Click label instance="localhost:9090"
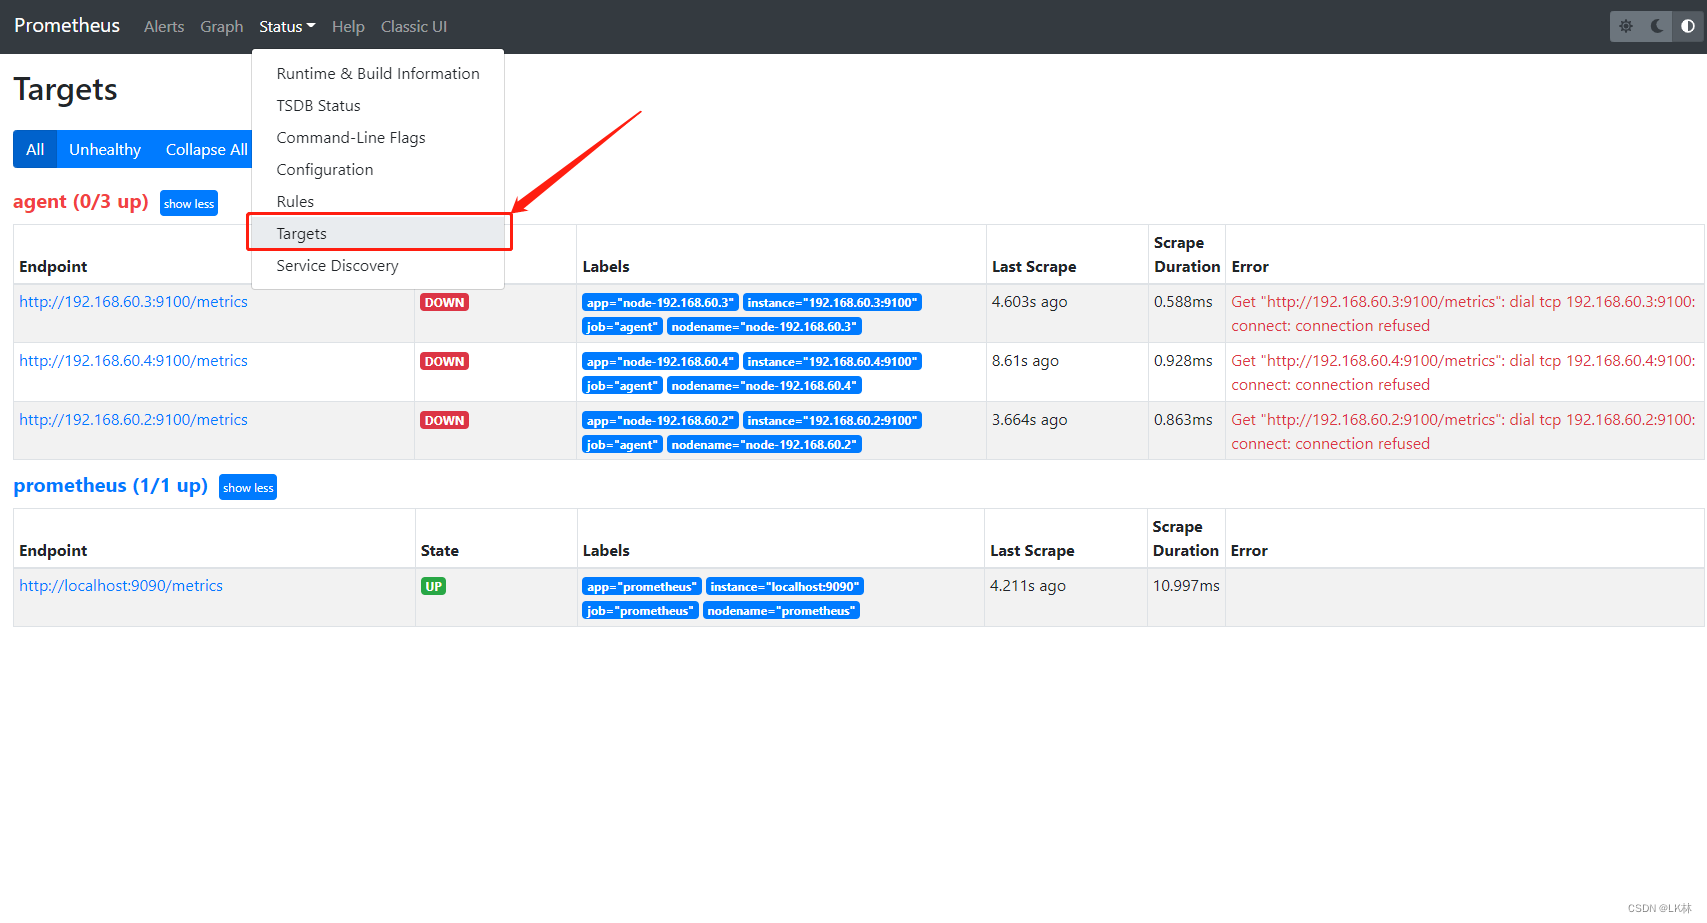This screenshot has width=1707, height=923. (785, 587)
